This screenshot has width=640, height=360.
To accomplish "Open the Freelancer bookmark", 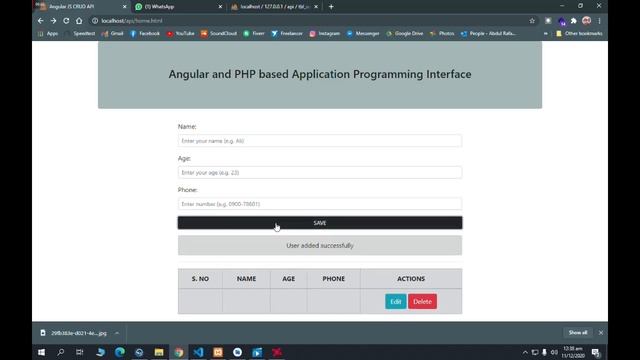I will 287,33.
